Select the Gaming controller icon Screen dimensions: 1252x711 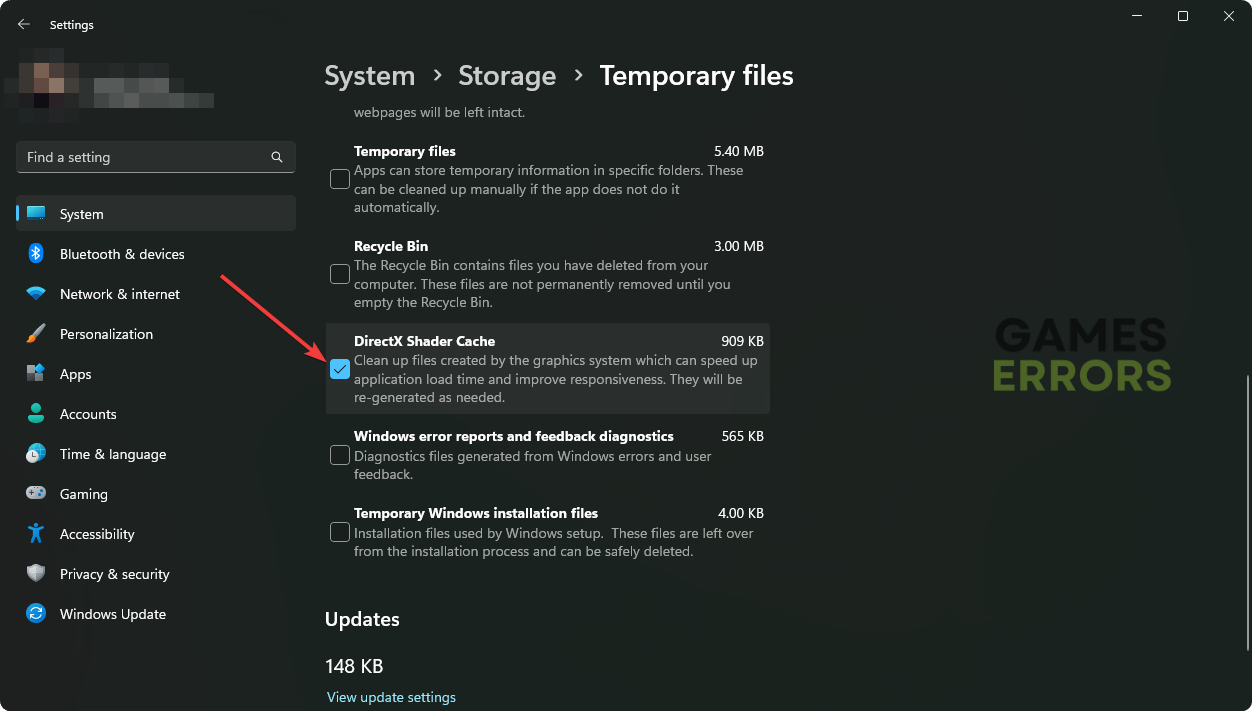point(36,494)
